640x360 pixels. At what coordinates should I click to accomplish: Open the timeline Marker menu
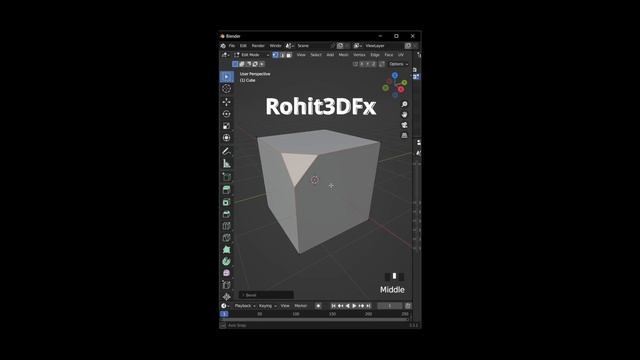(x=301, y=306)
